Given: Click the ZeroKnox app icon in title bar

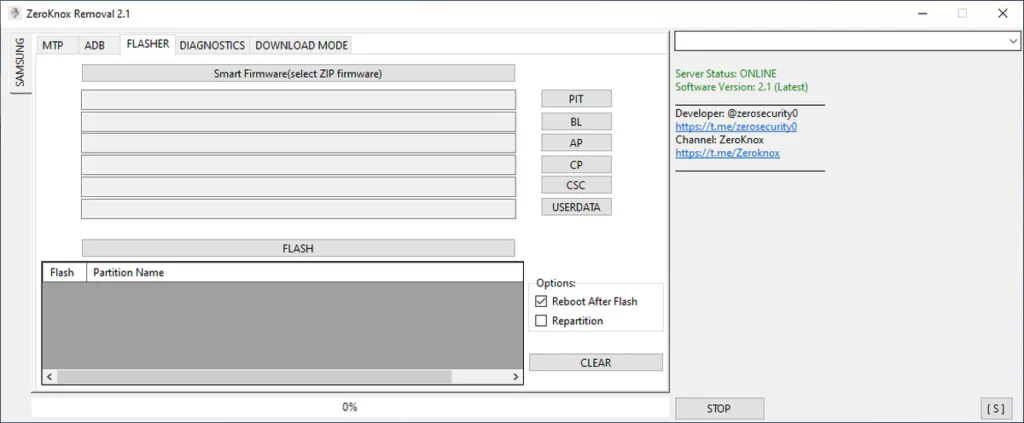Looking at the screenshot, I should click(14, 14).
